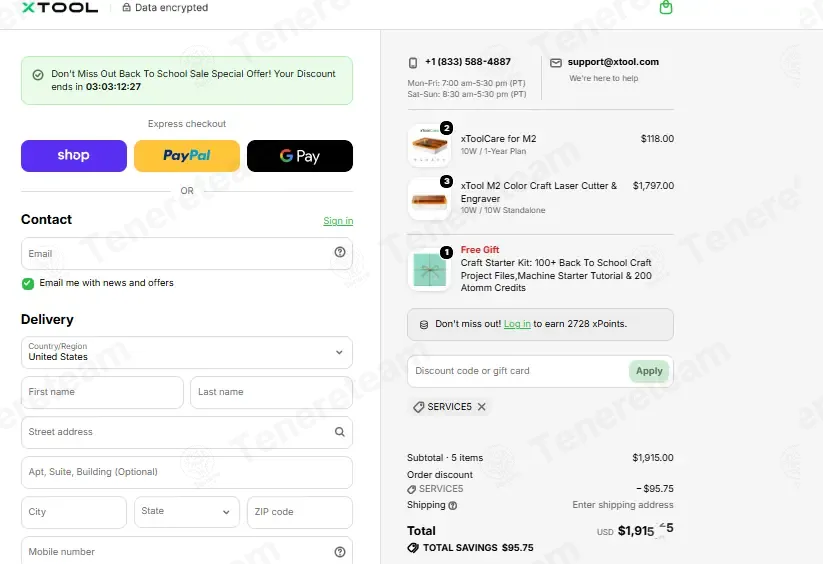Viewport: 823px width, 564px height.
Task: Open the Country/Region dropdown
Action: pos(187,352)
